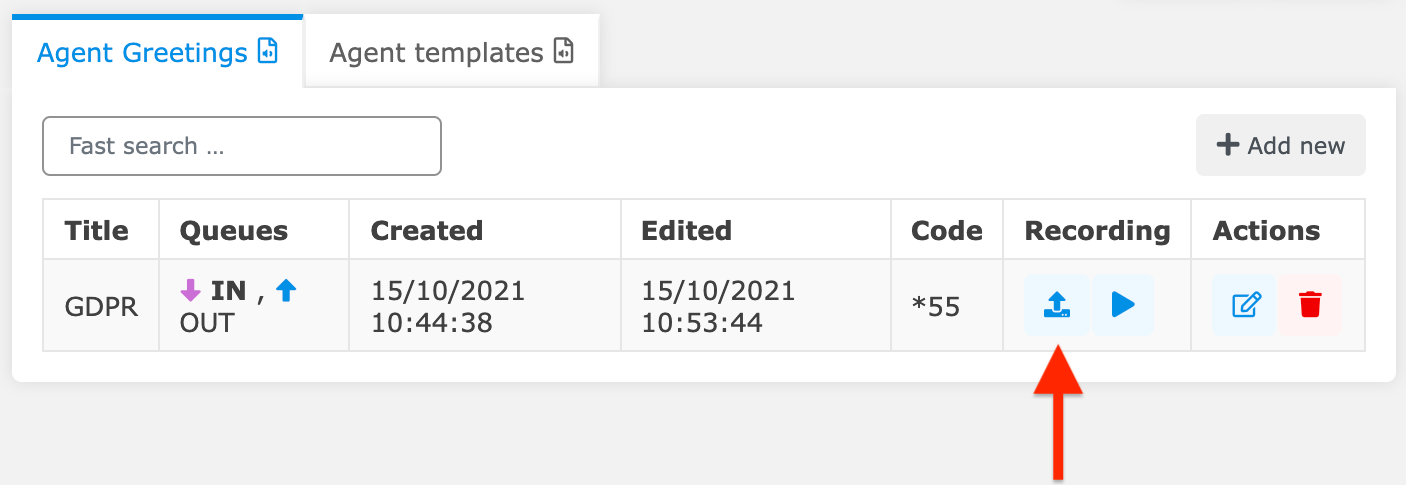Sort by the Created column header

(x=426, y=231)
